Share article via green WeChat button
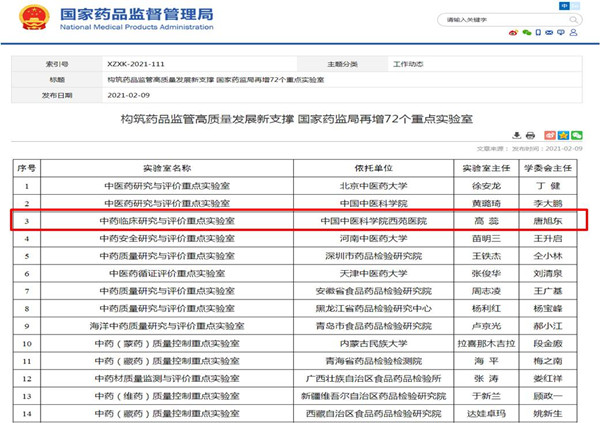Screen dimensions: 600x423 pos(577,134)
